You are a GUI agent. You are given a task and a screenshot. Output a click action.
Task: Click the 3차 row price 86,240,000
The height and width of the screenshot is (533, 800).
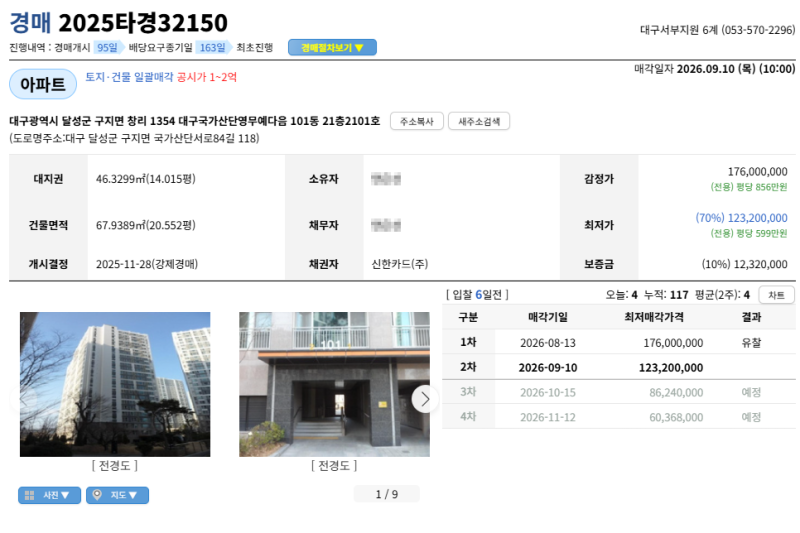tap(676, 392)
